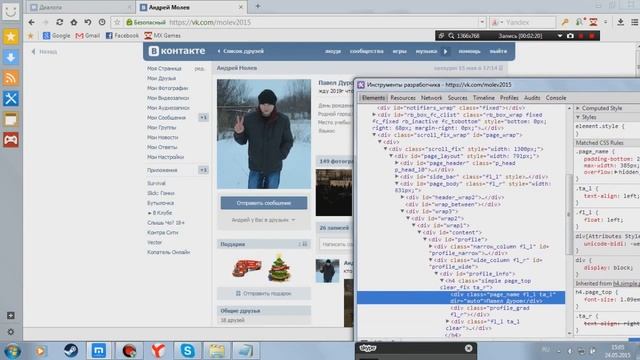Screen dimensions: 640x360
Task: Open the friend status dropdown under avatar
Action: point(263,220)
